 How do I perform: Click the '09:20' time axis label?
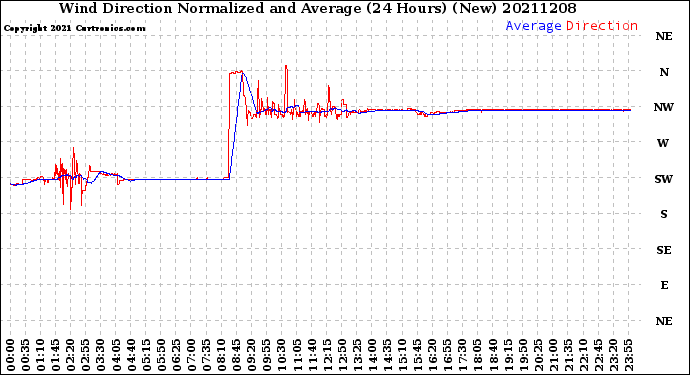point(251,355)
